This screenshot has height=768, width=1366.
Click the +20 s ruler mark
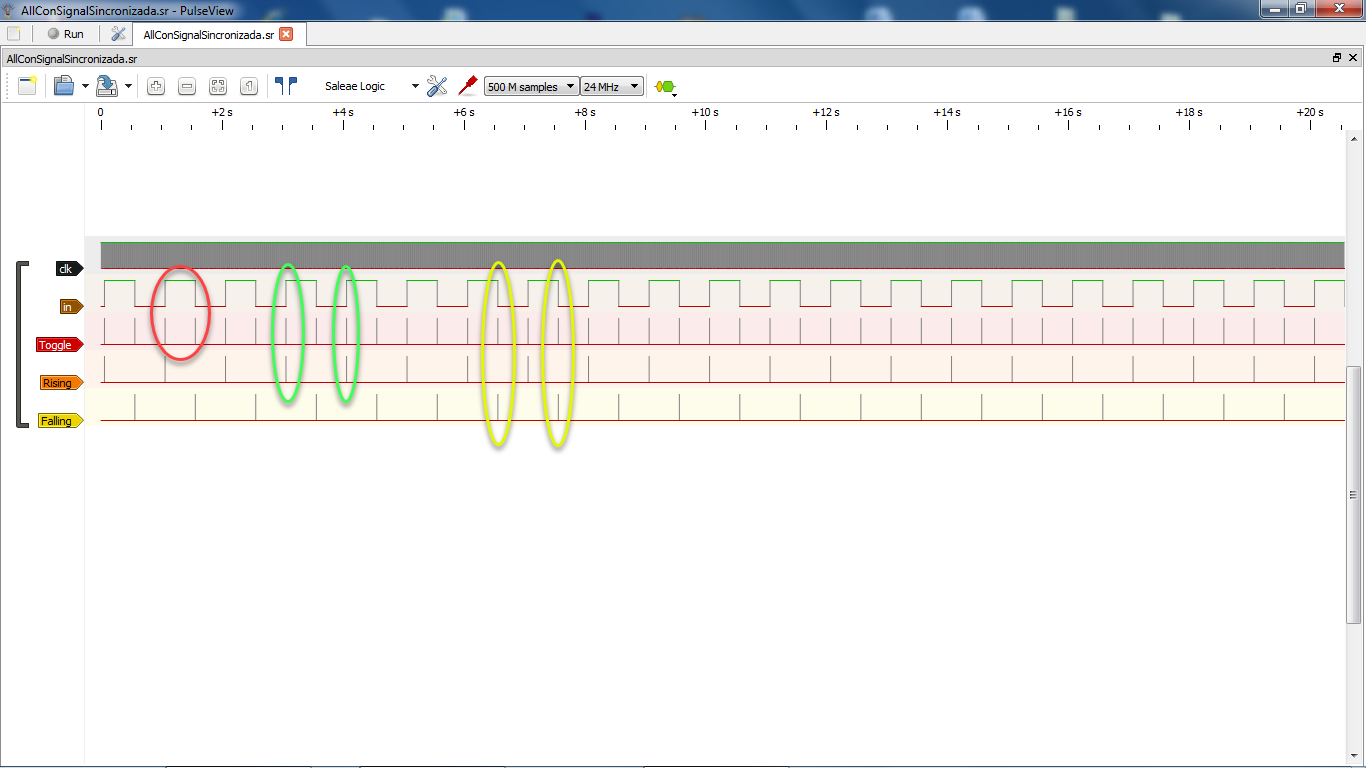point(1309,112)
